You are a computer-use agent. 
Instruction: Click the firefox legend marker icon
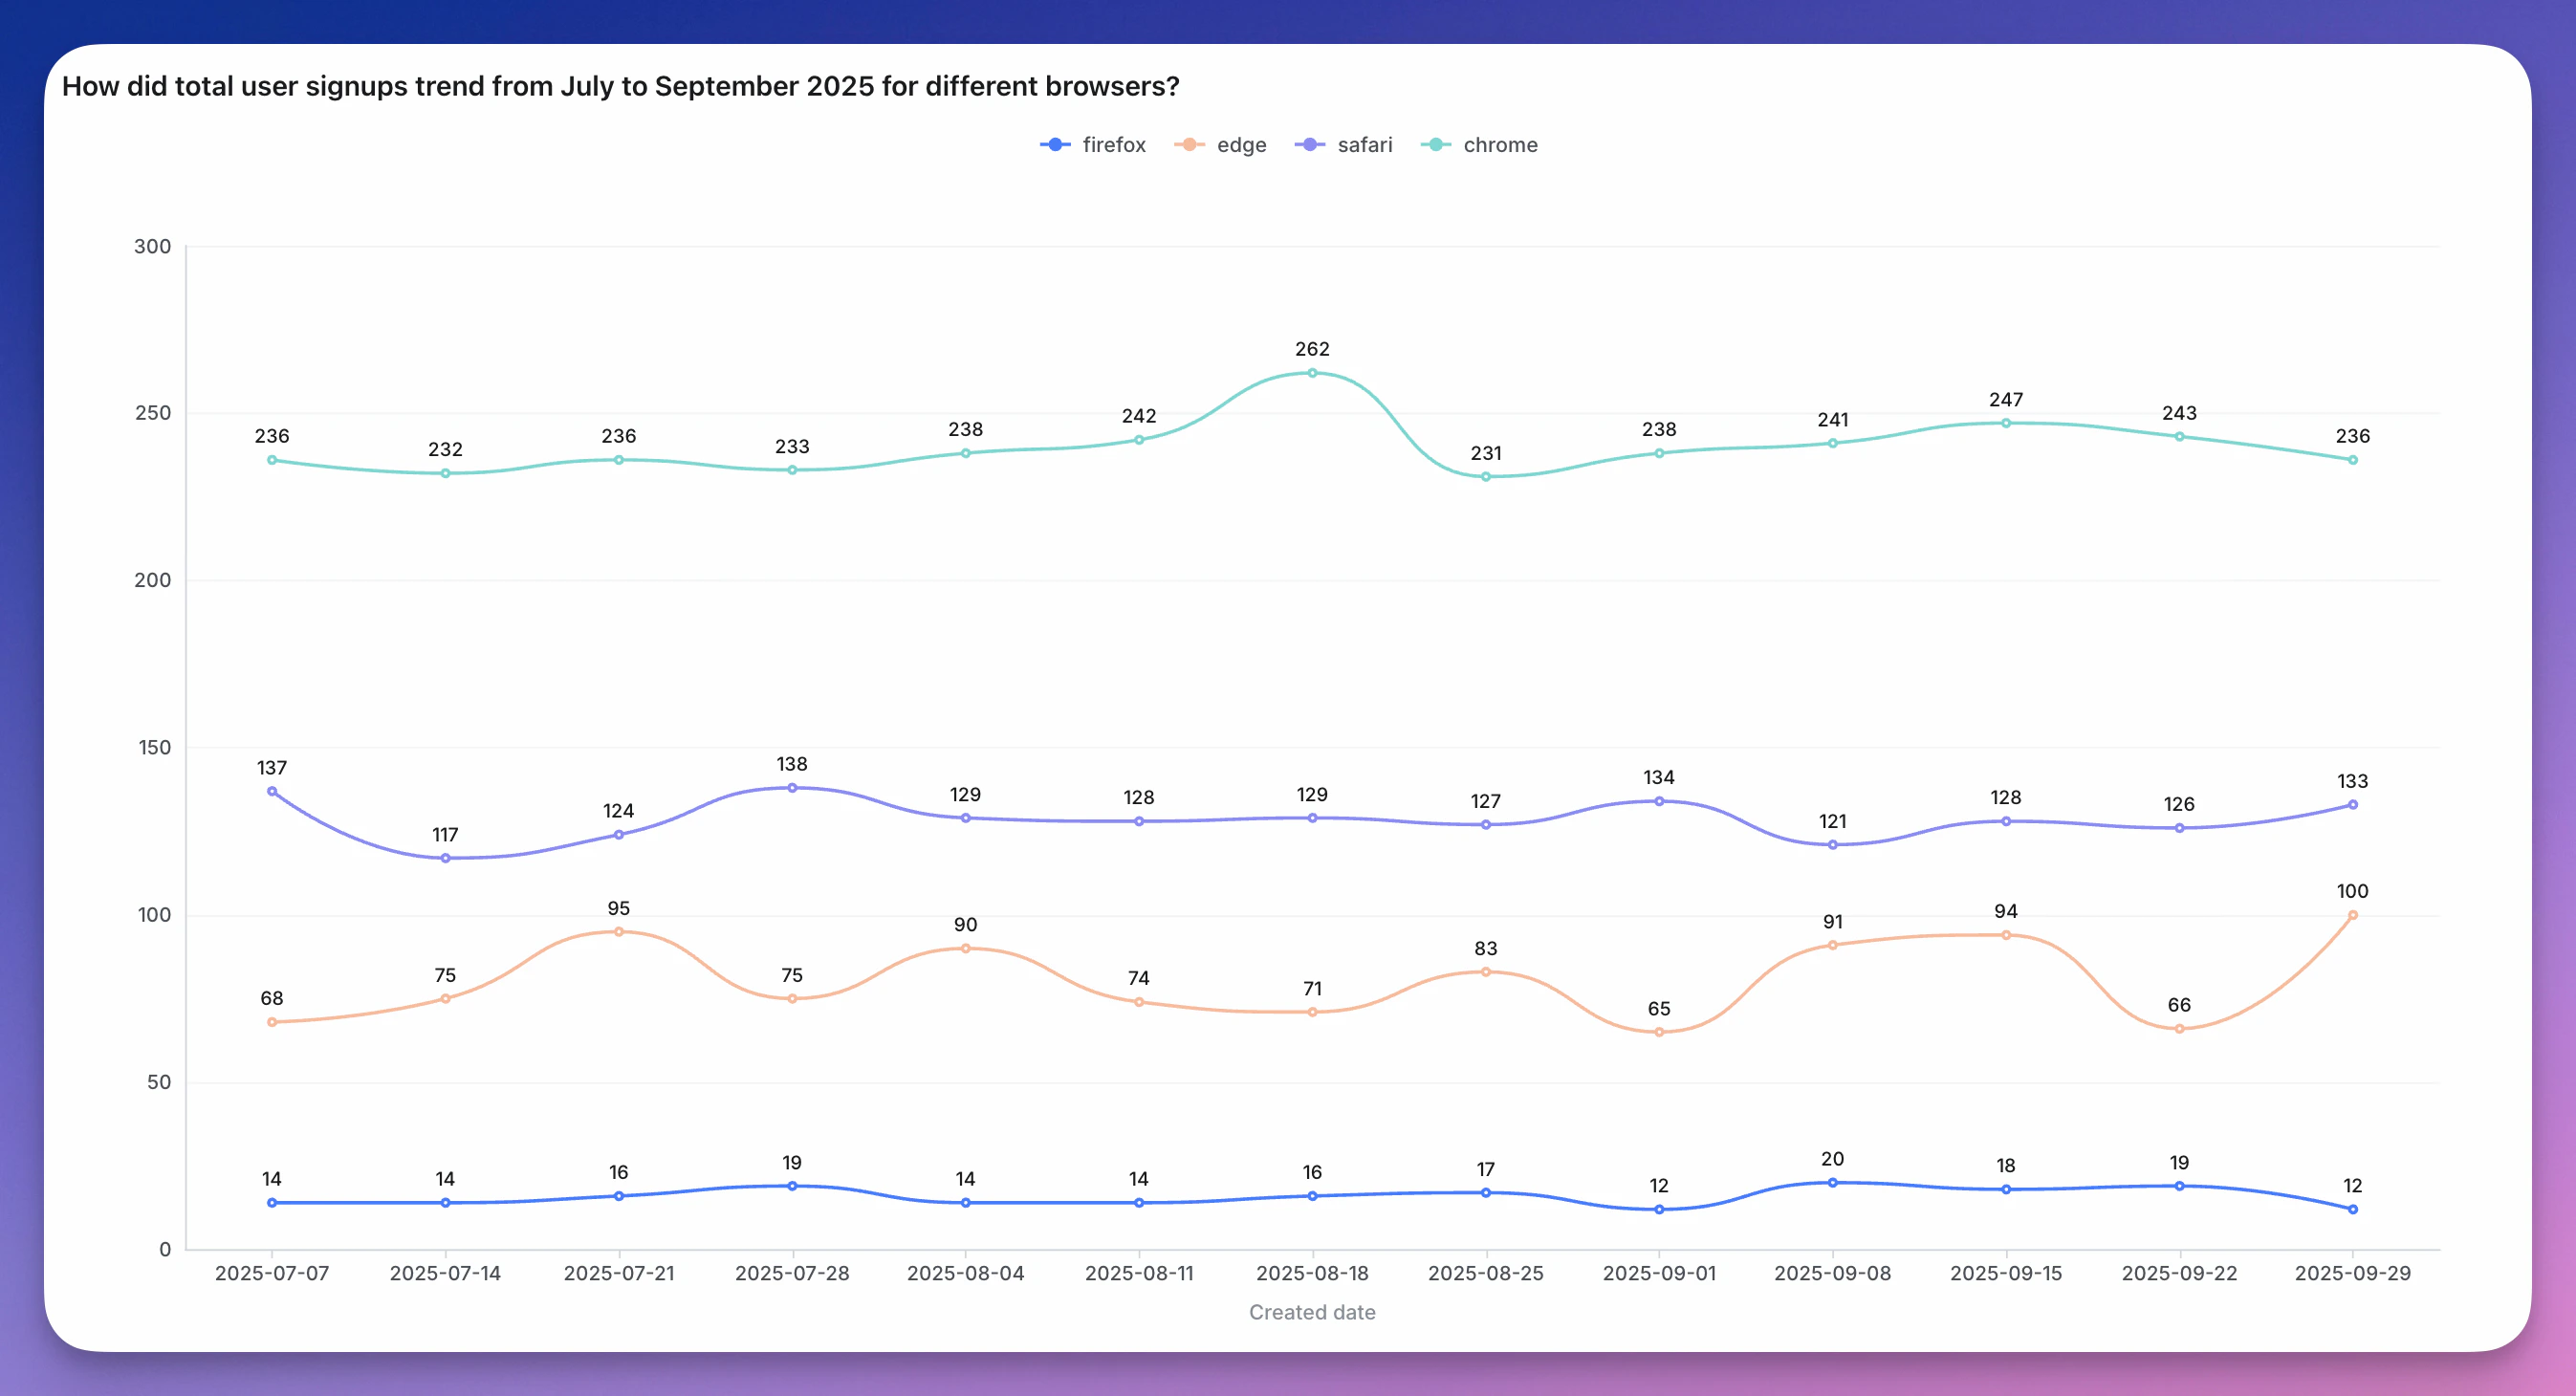(x=1055, y=145)
